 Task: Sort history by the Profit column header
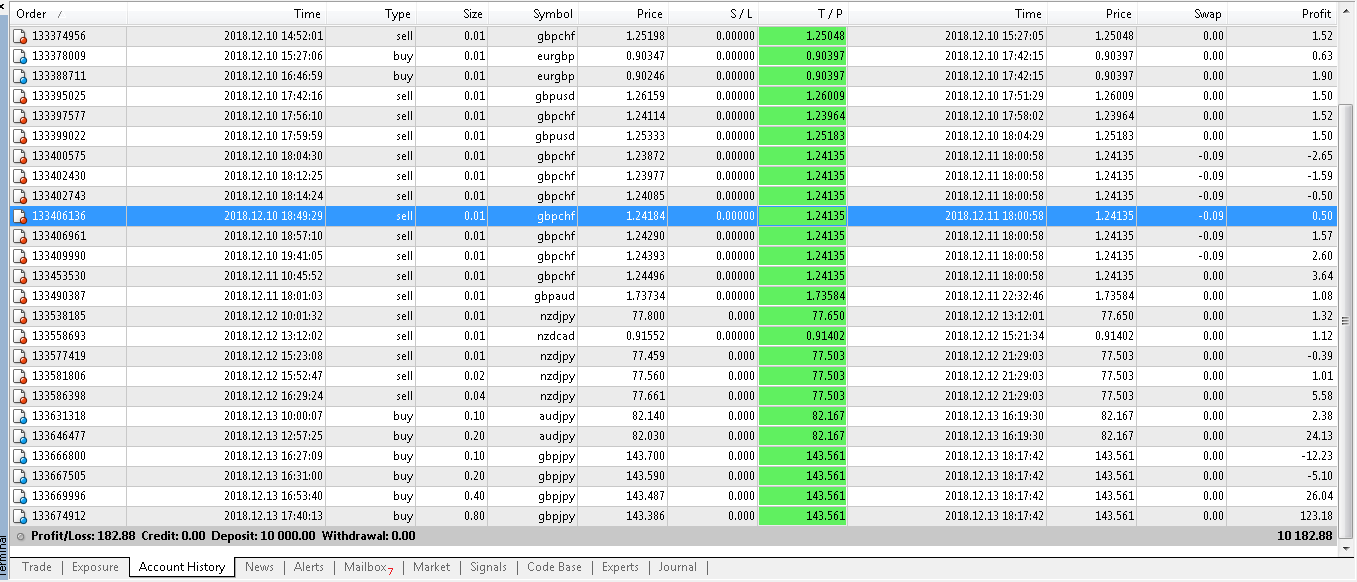pos(1316,14)
